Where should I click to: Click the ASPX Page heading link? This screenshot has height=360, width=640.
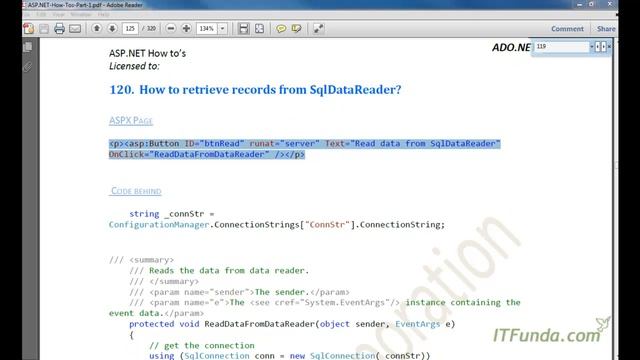point(131,120)
